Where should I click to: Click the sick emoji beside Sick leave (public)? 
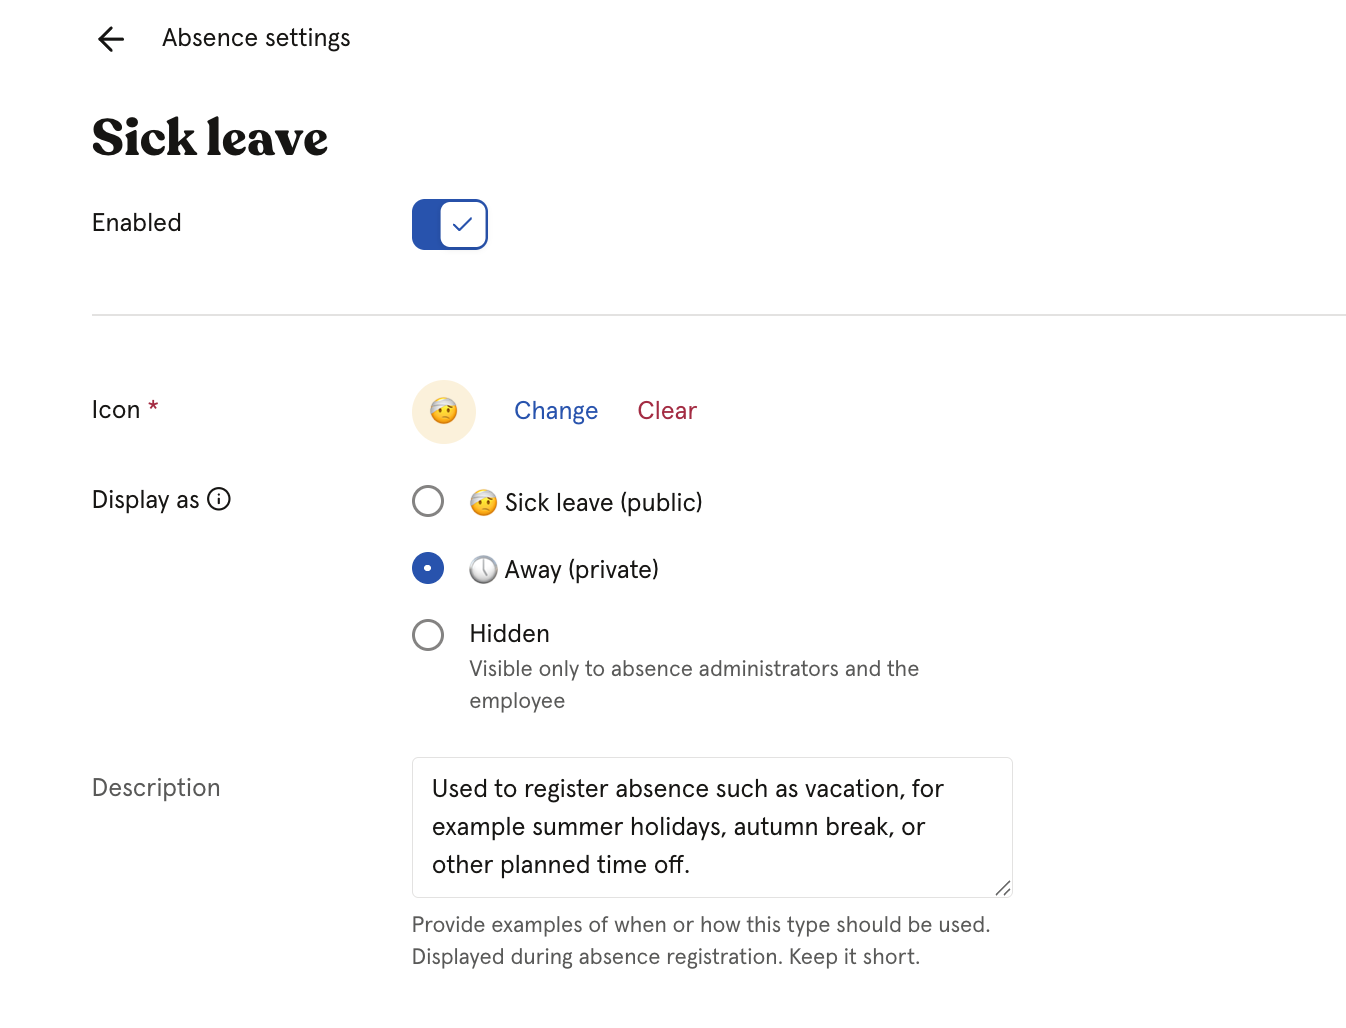(x=484, y=502)
